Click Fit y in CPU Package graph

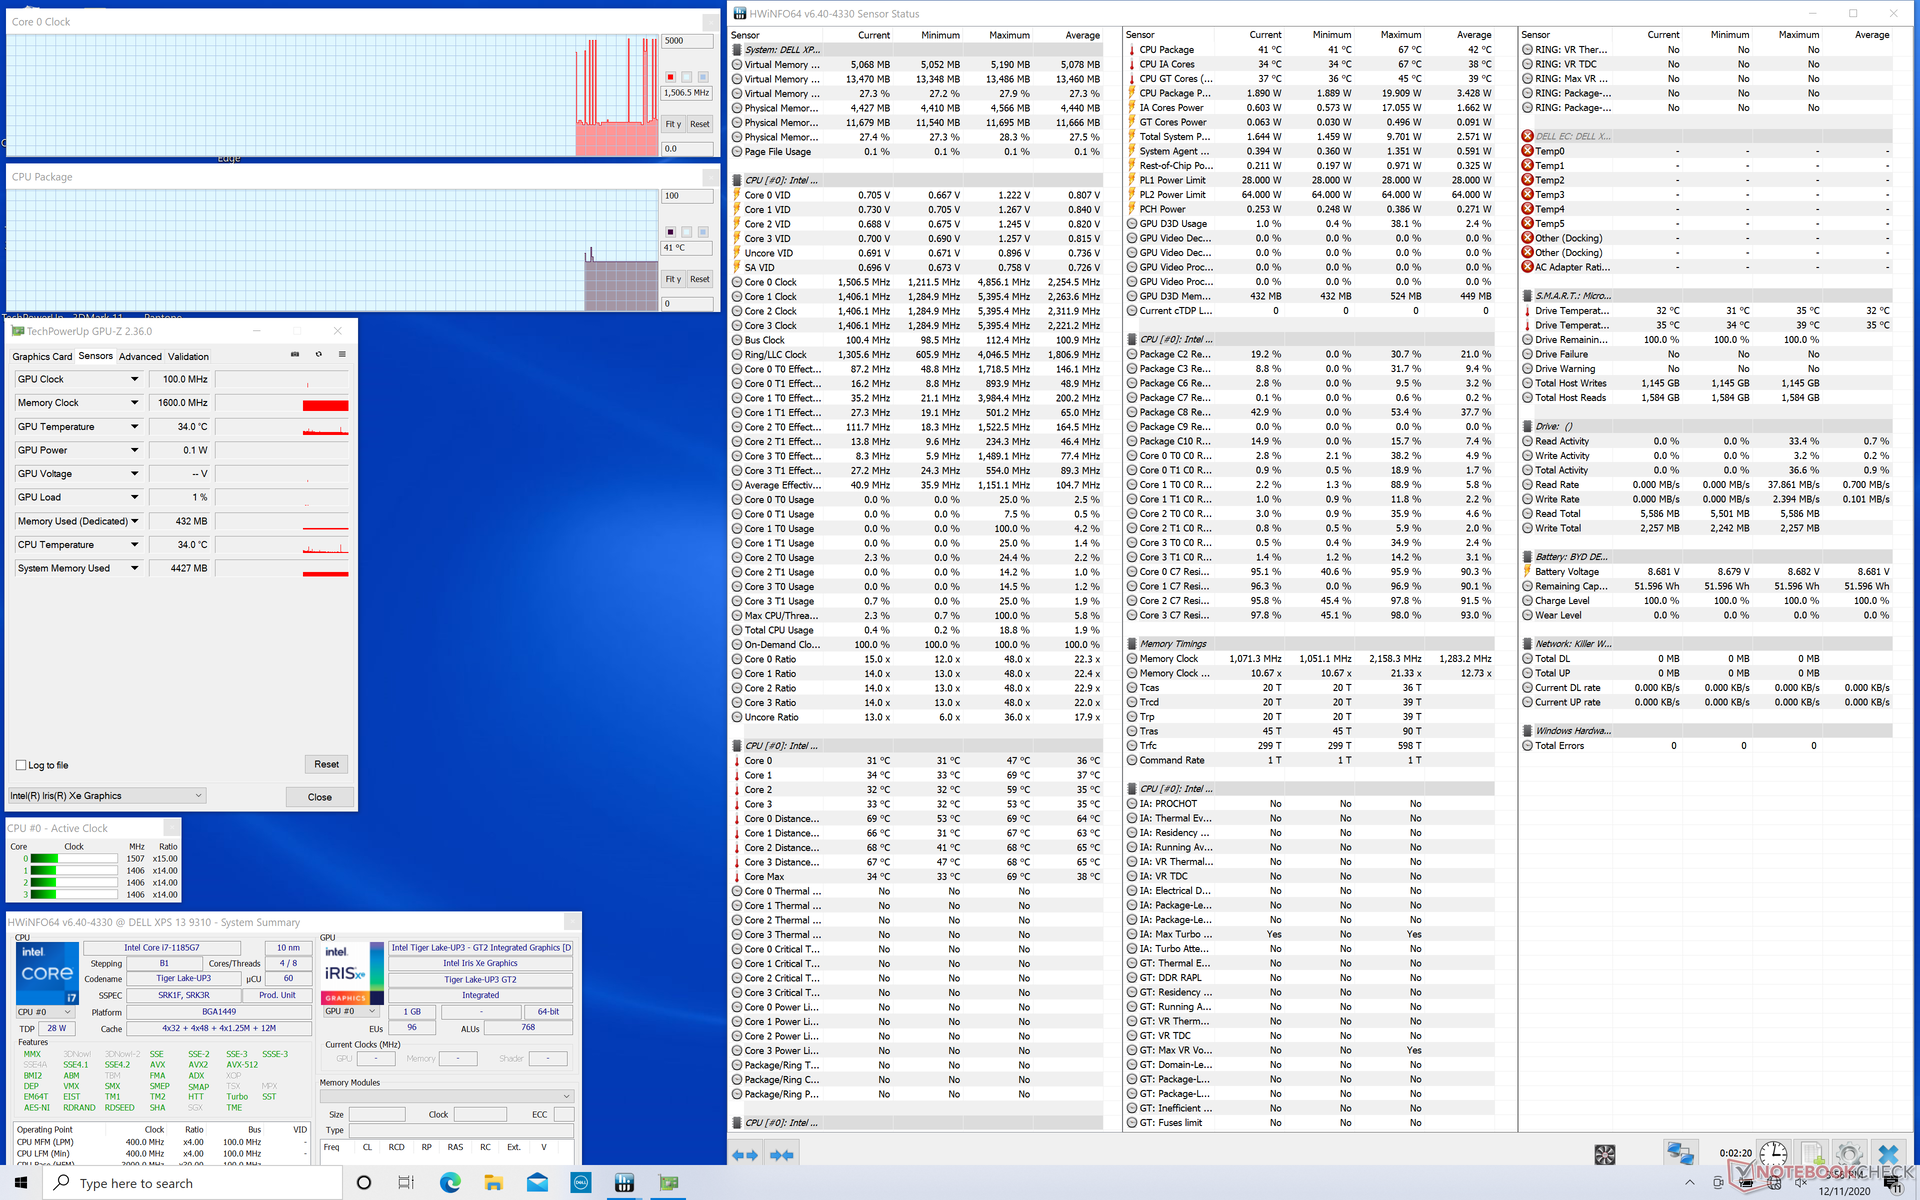[x=673, y=280]
